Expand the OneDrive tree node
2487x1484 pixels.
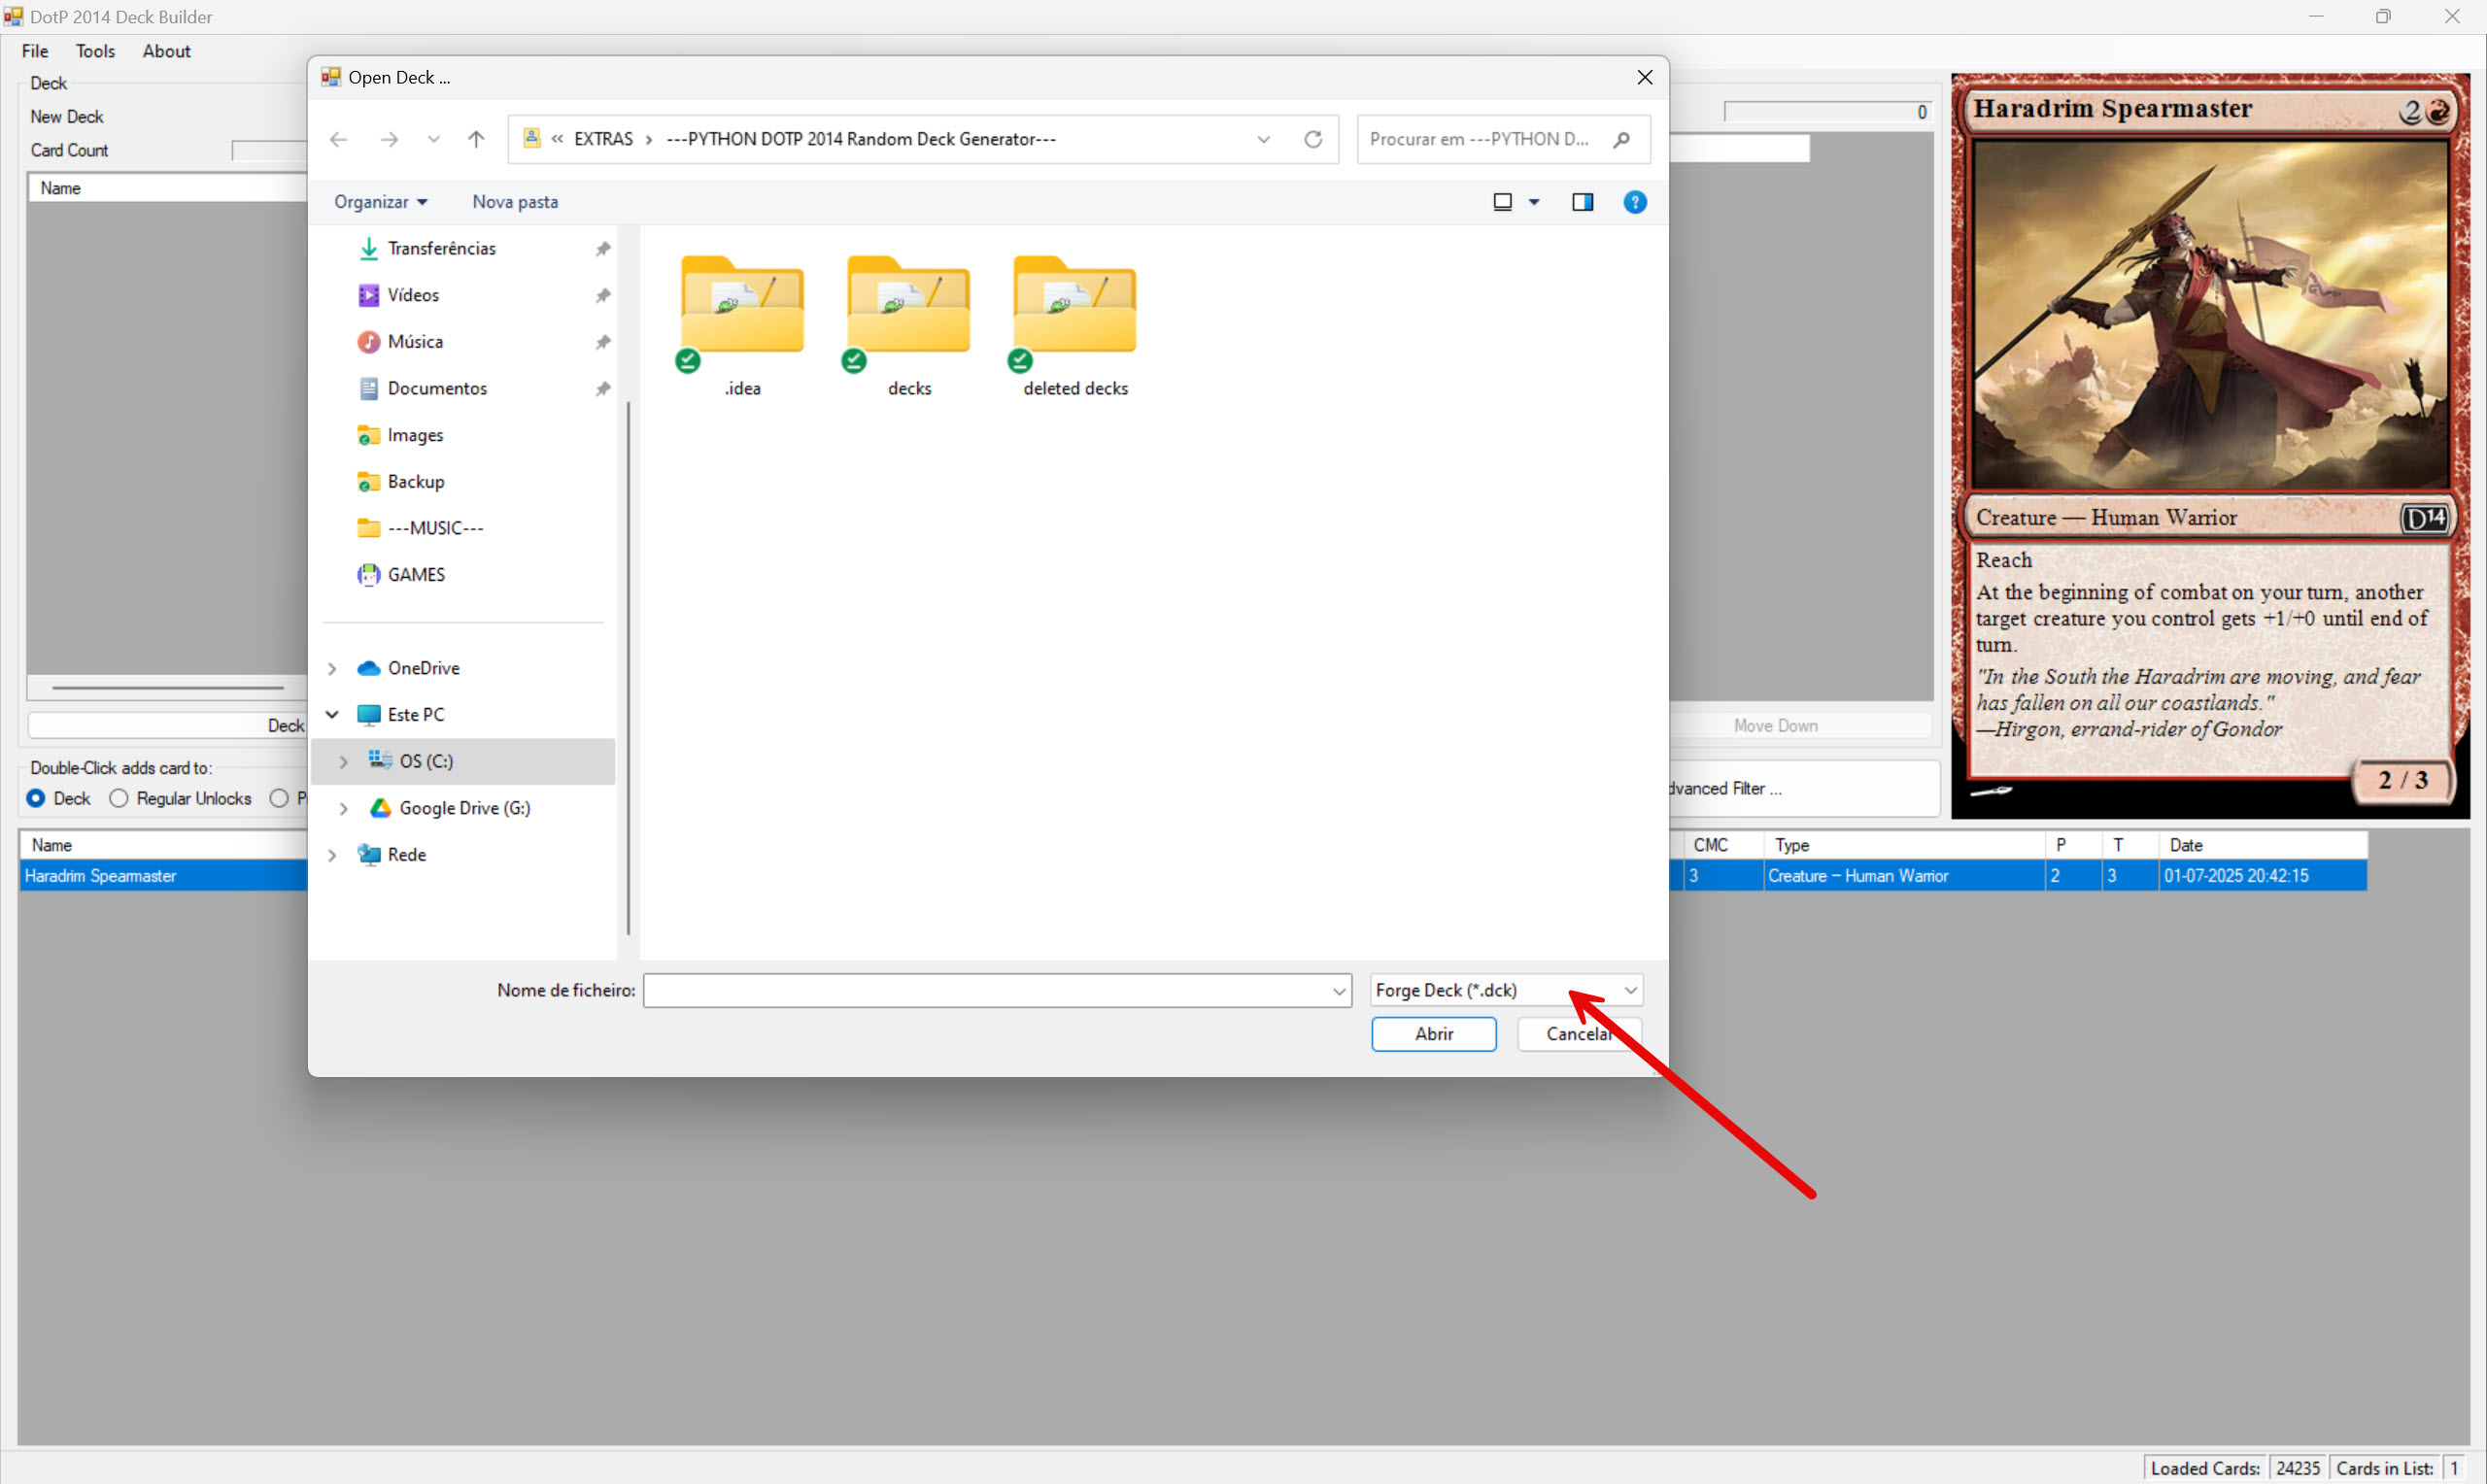click(332, 668)
